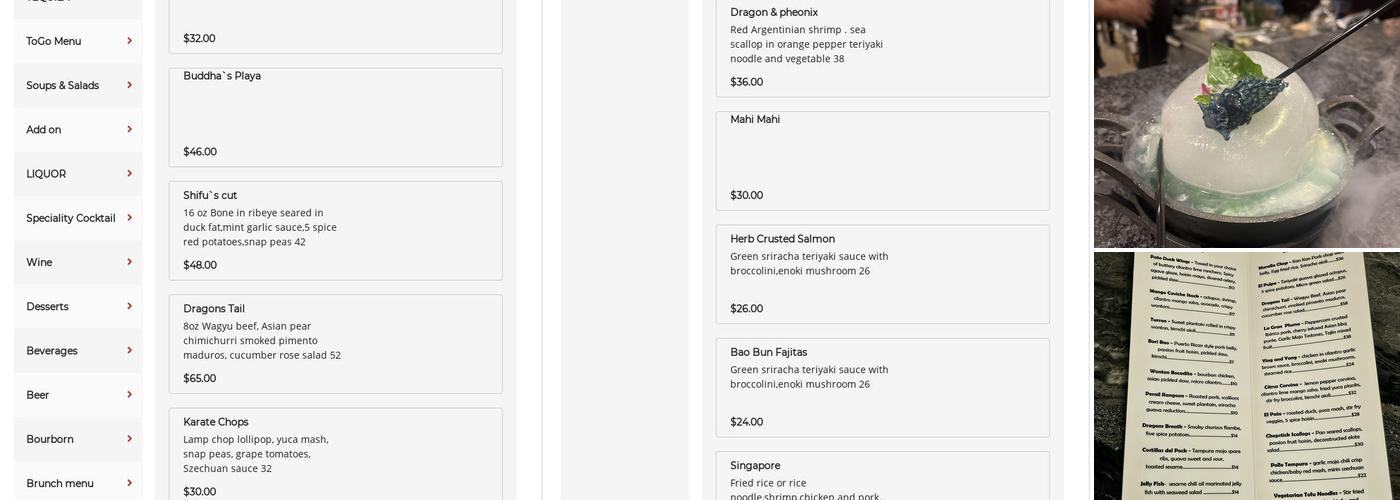Select the Wine menu category
The image size is (1400, 500).
tap(39, 262)
